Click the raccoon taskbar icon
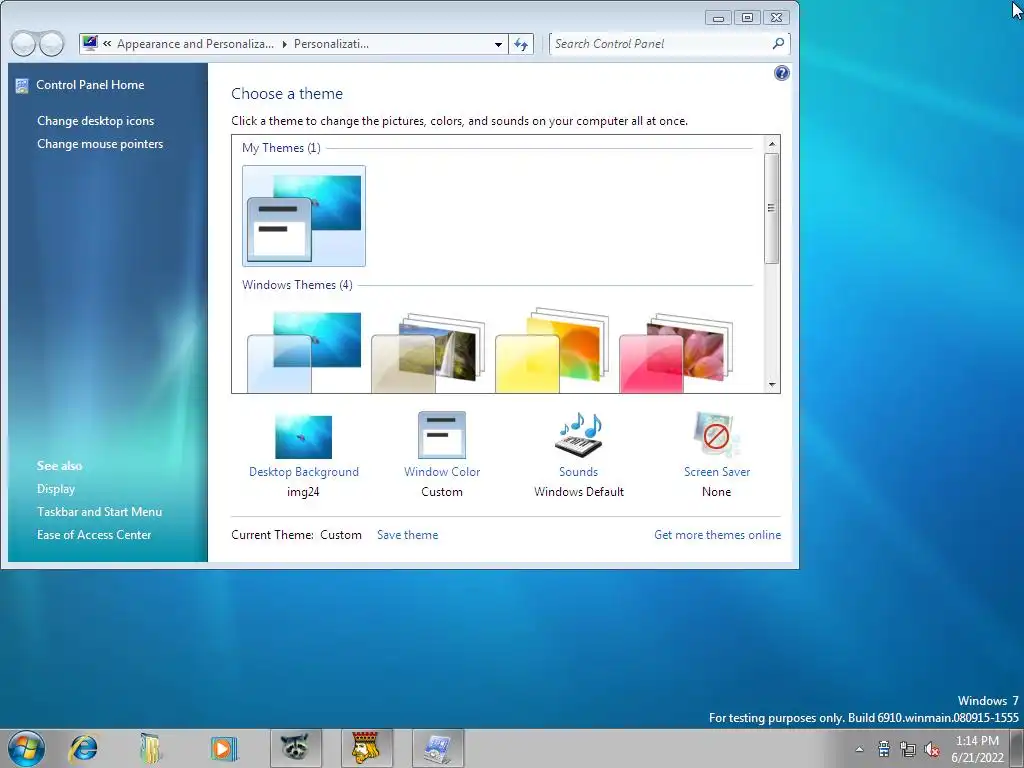1024x768 pixels. point(296,748)
